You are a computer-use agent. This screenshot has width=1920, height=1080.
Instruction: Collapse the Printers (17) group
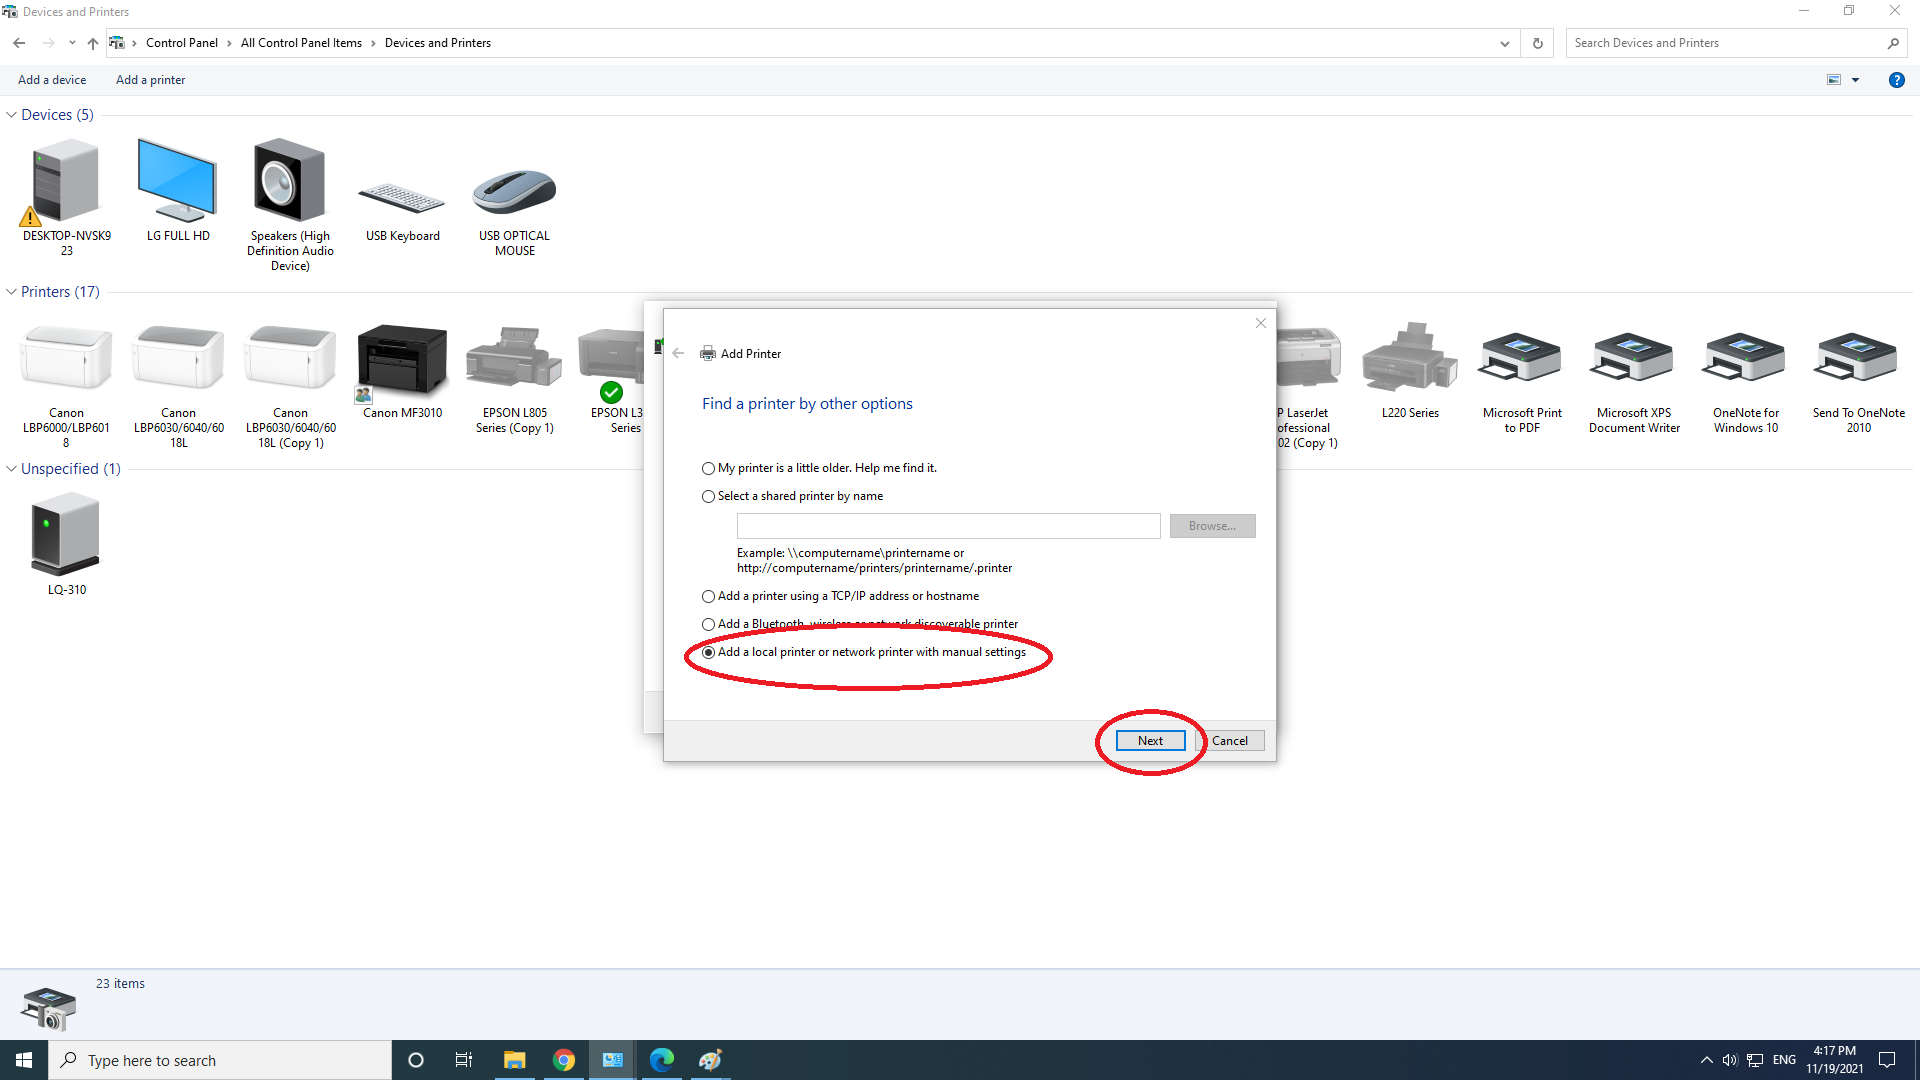click(x=11, y=292)
